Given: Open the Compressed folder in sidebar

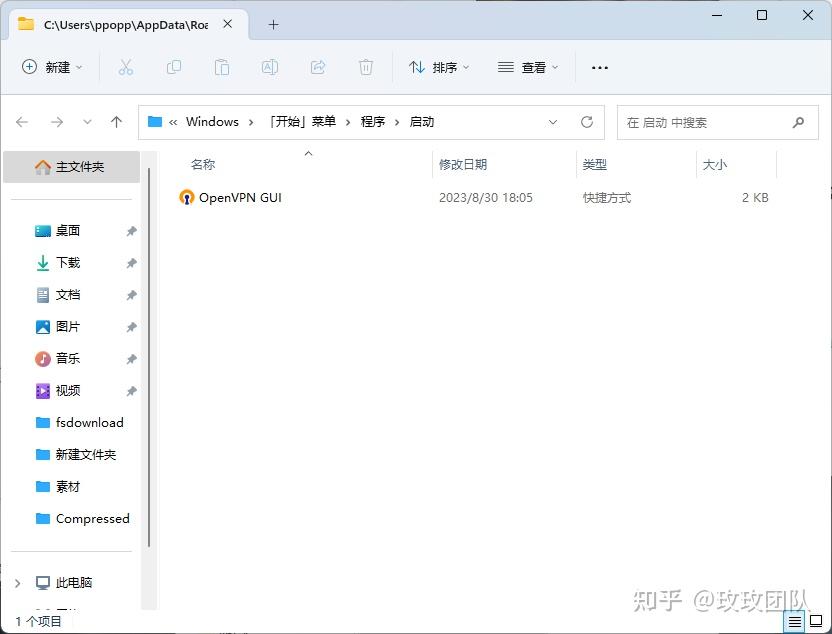Looking at the screenshot, I should tap(94, 518).
